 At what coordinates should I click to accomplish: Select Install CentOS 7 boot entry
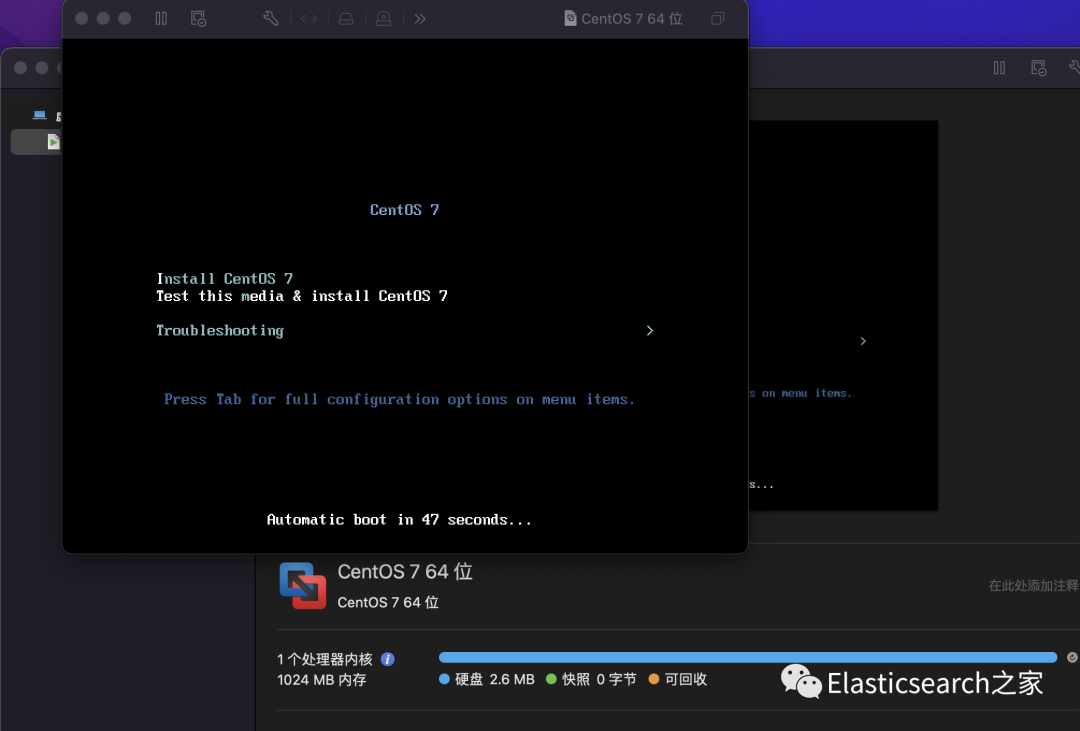point(225,278)
